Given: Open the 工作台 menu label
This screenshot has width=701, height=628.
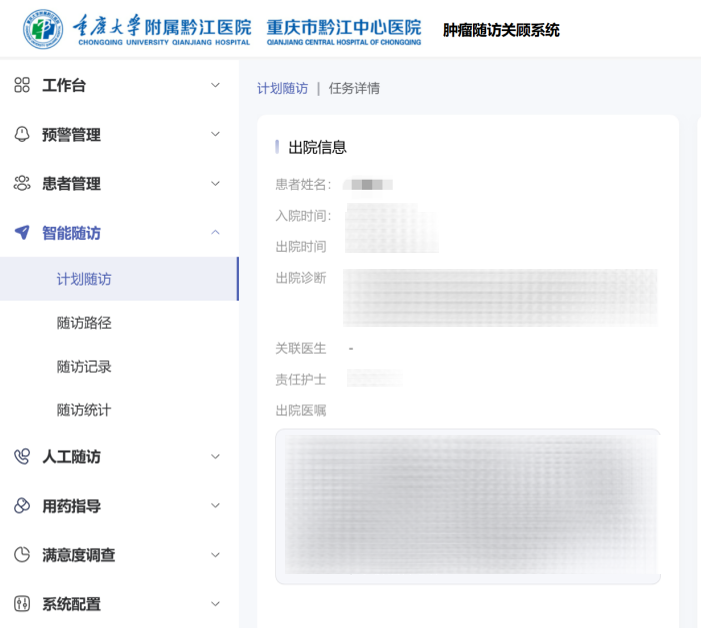Looking at the screenshot, I should [64, 85].
